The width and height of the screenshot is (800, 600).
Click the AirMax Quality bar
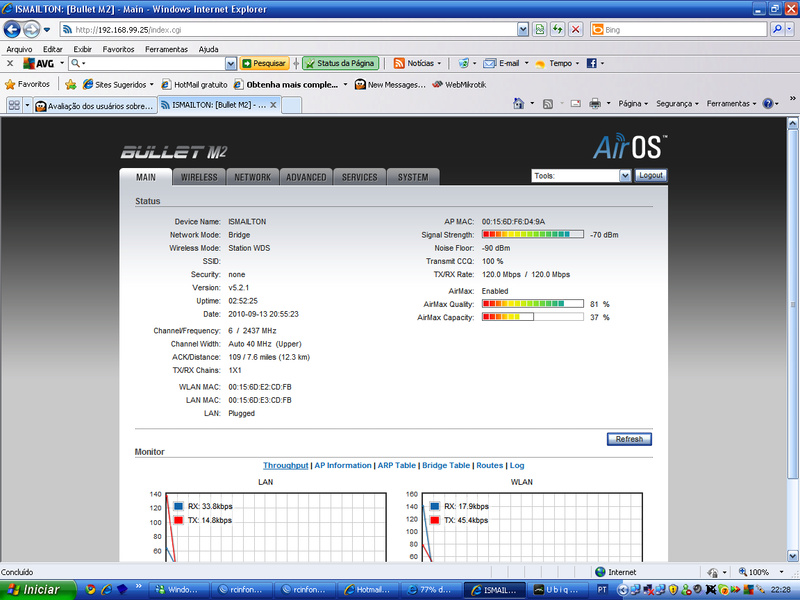click(x=533, y=304)
